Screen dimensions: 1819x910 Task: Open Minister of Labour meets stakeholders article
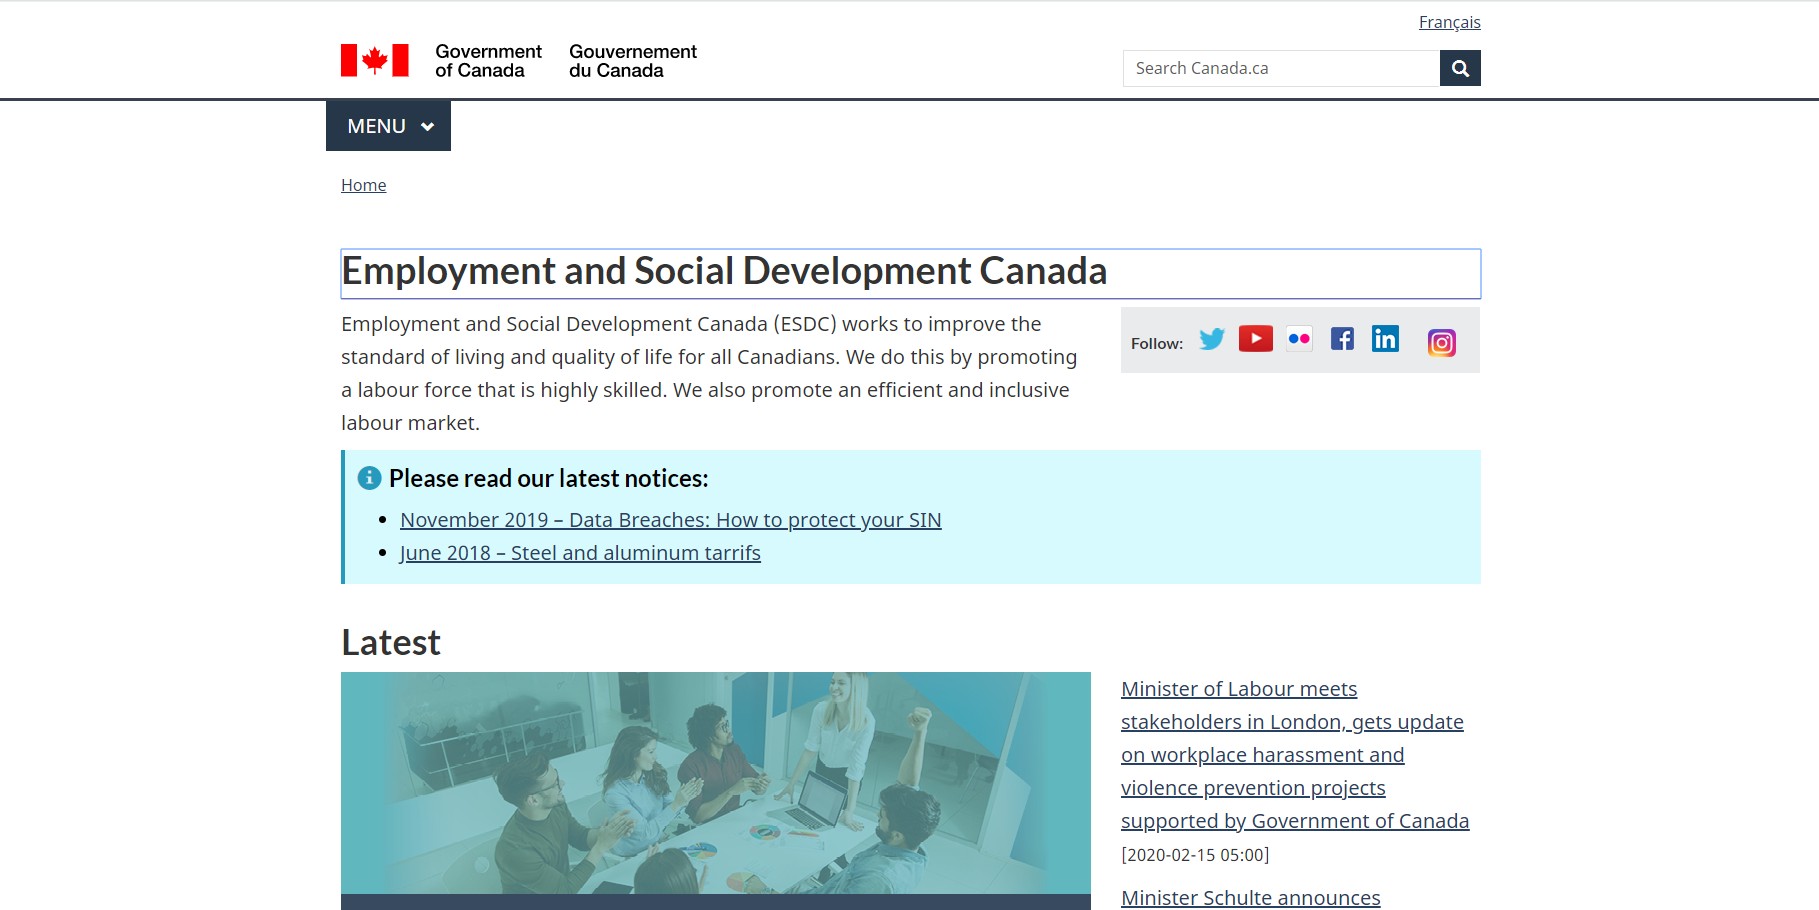tap(1295, 755)
